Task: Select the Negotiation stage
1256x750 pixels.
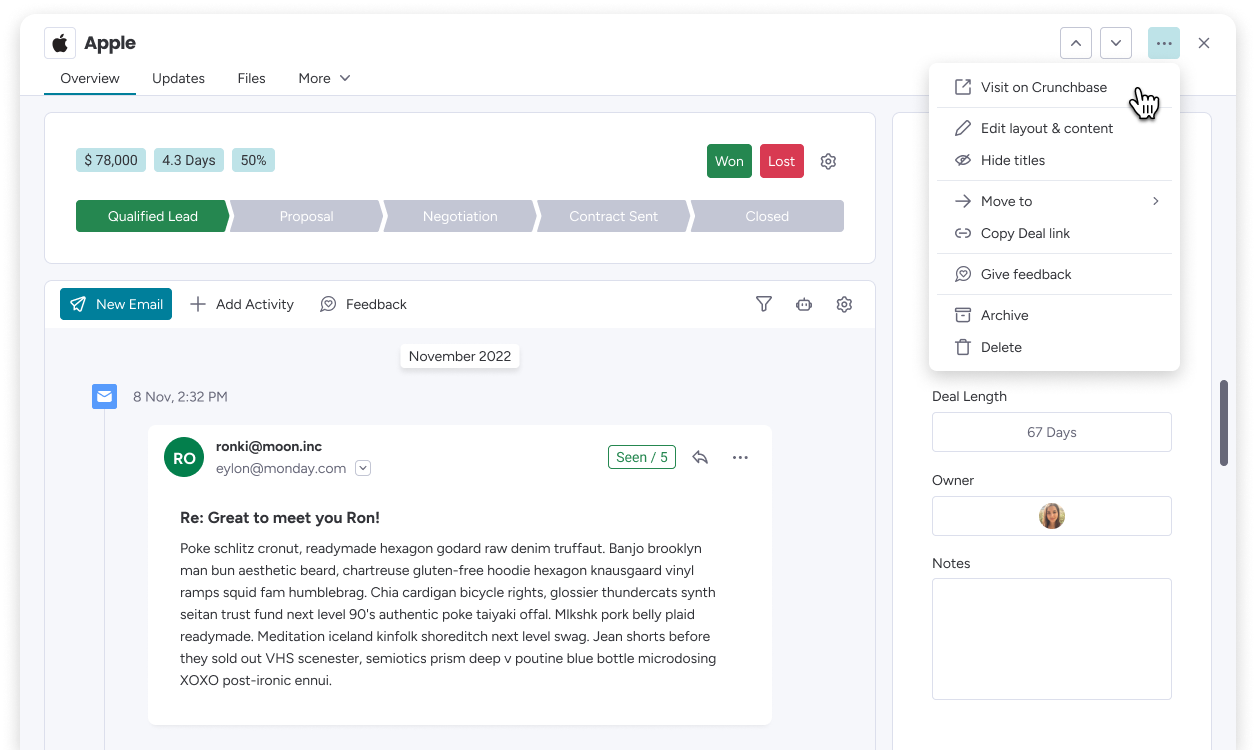Action: pos(460,216)
